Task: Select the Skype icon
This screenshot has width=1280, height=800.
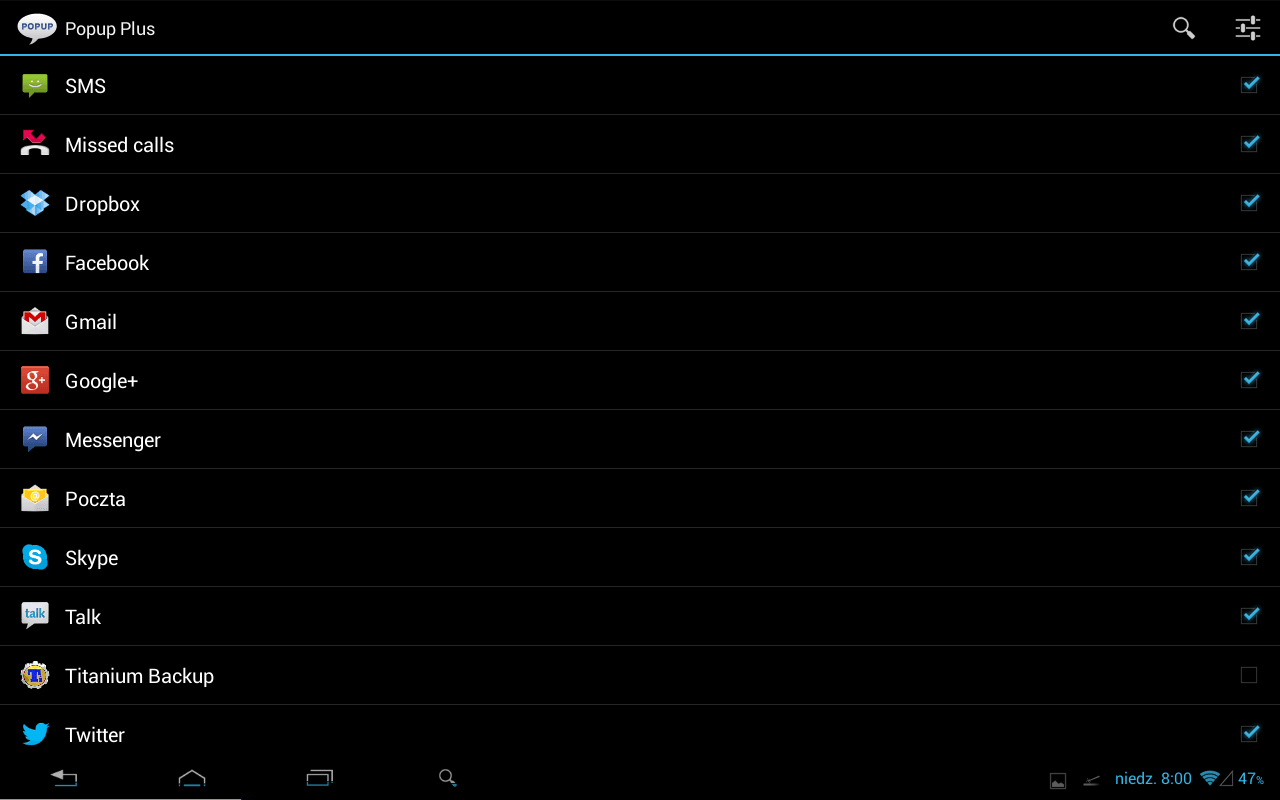Action: click(x=35, y=557)
